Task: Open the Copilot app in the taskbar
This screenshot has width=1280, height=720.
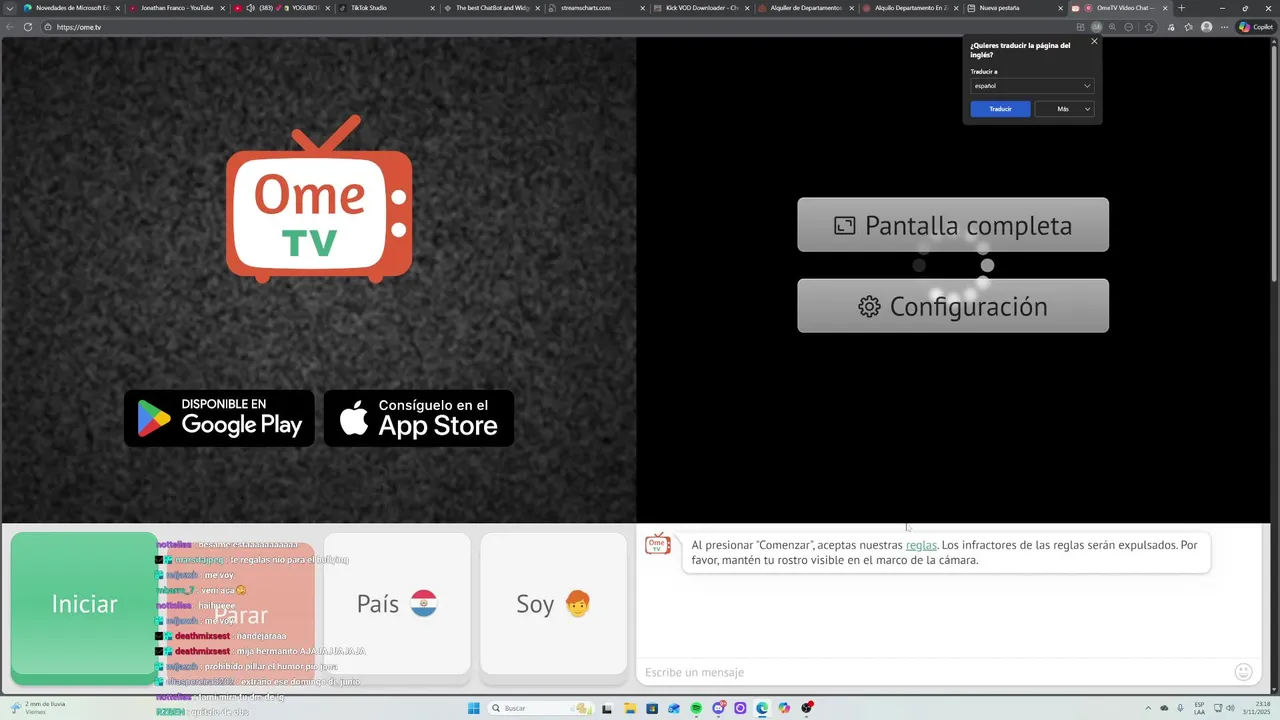Action: [x=784, y=708]
